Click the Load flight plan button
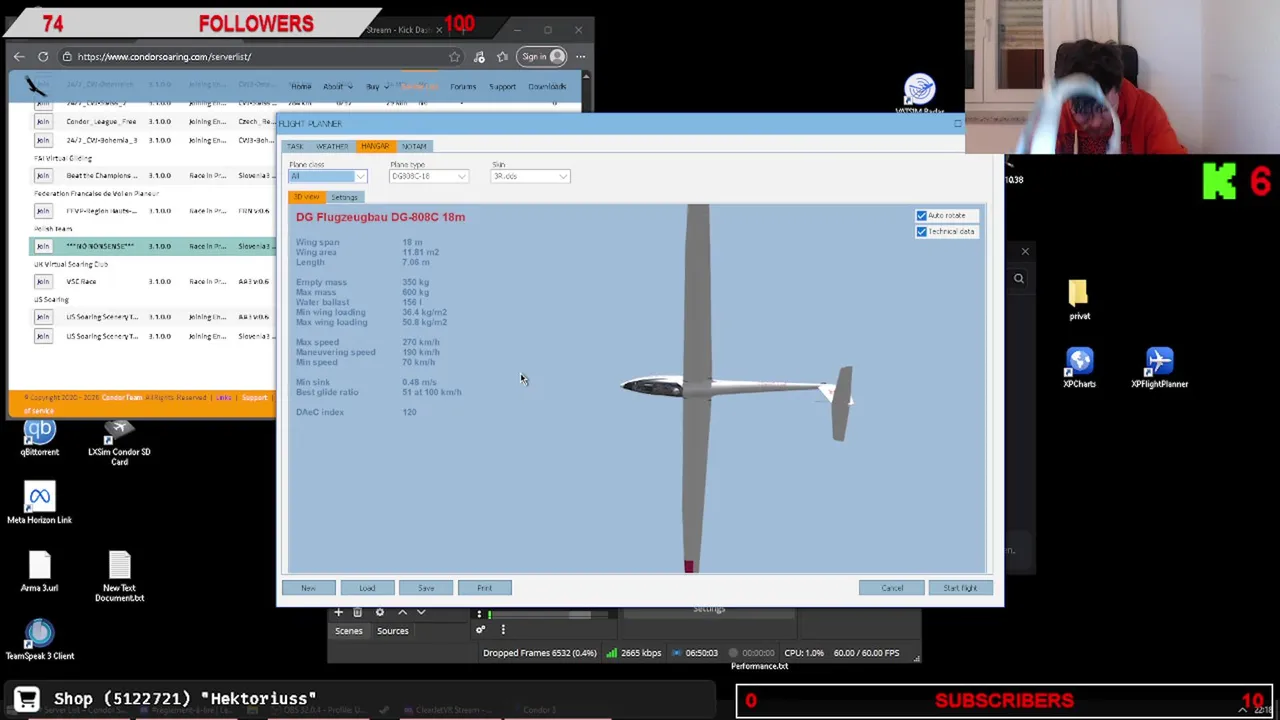 (x=367, y=588)
